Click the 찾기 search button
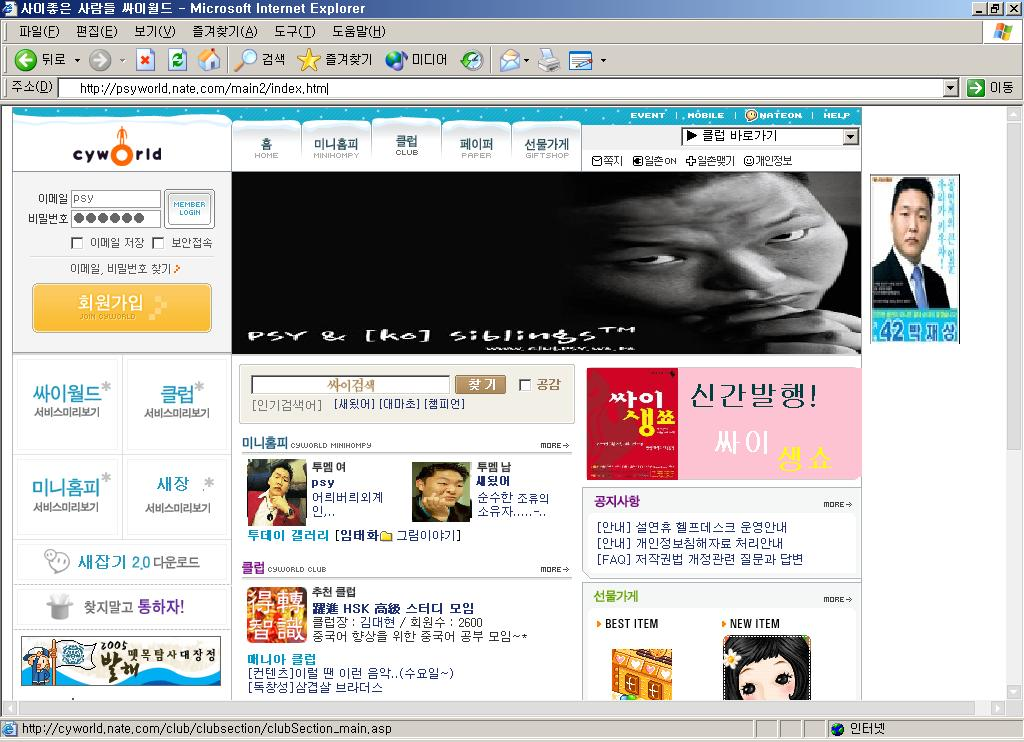The width and height of the screenshot is (1024, 742). 482,385
